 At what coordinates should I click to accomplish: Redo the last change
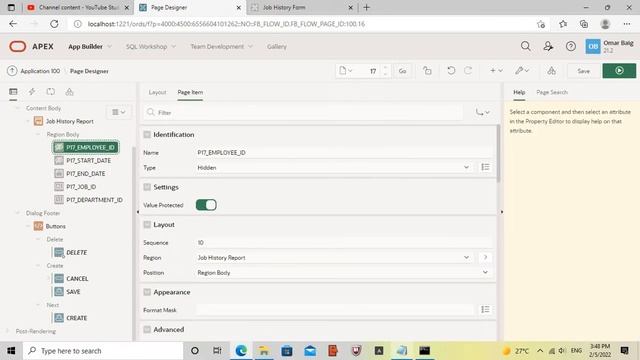coord(468,71)
